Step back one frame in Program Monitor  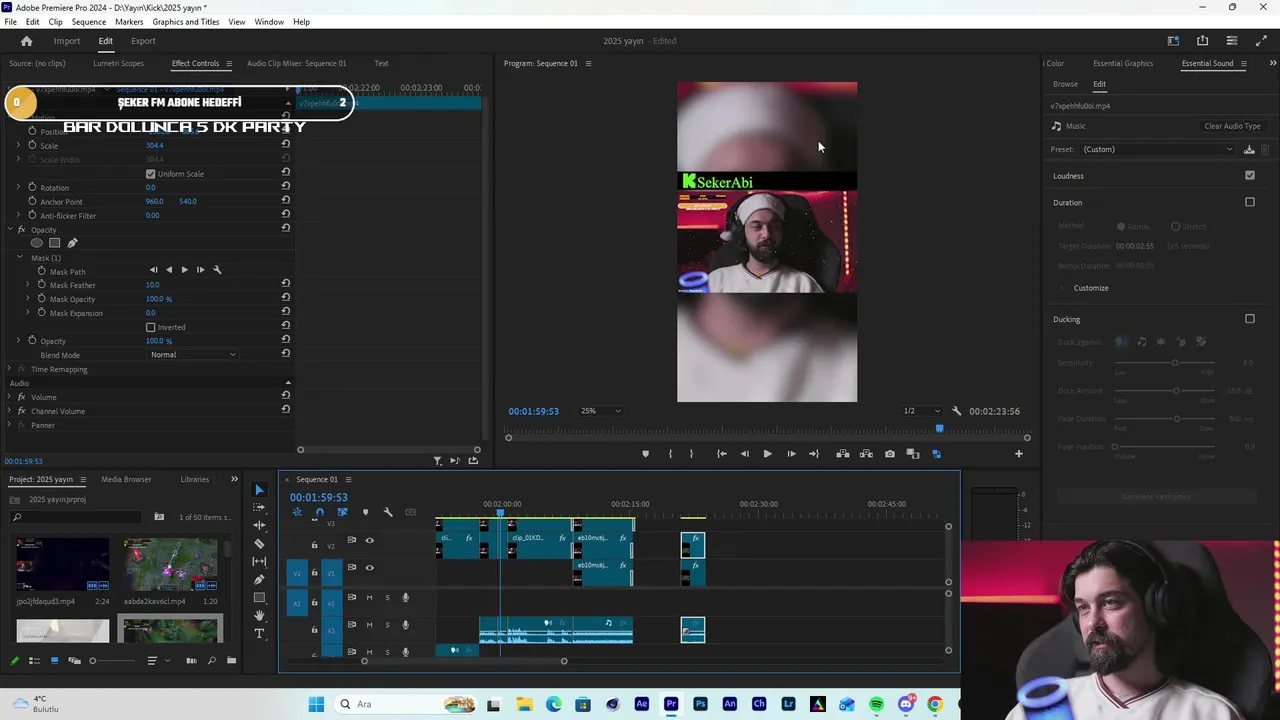744,454
